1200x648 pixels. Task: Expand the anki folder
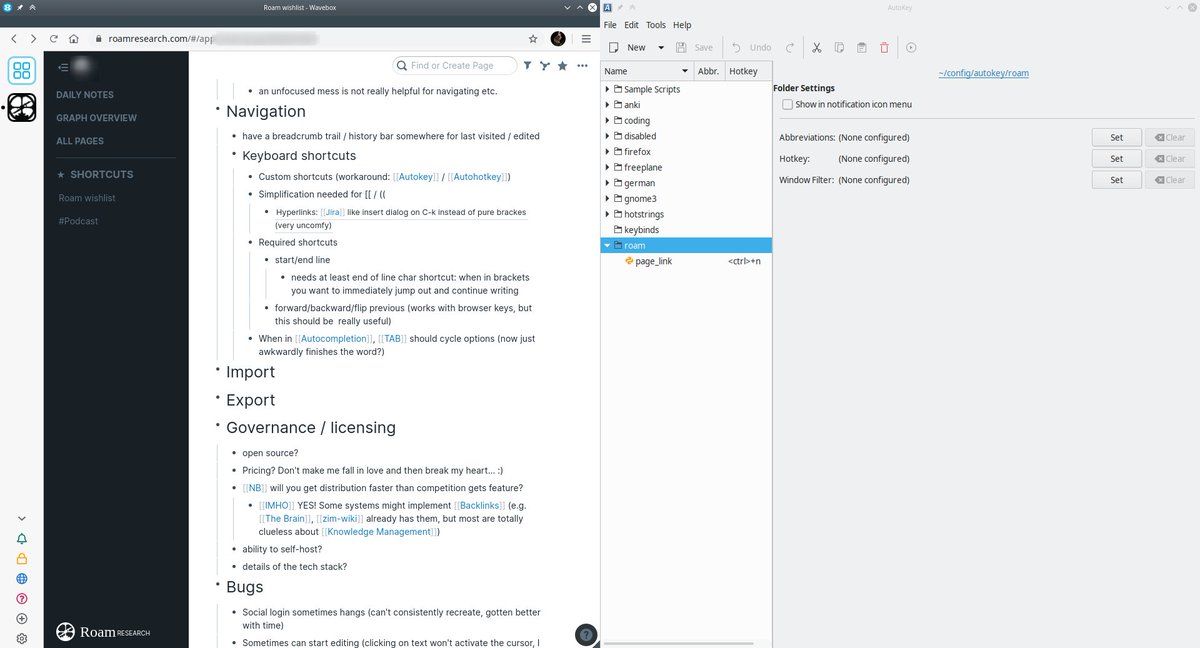tap(607, 105)
